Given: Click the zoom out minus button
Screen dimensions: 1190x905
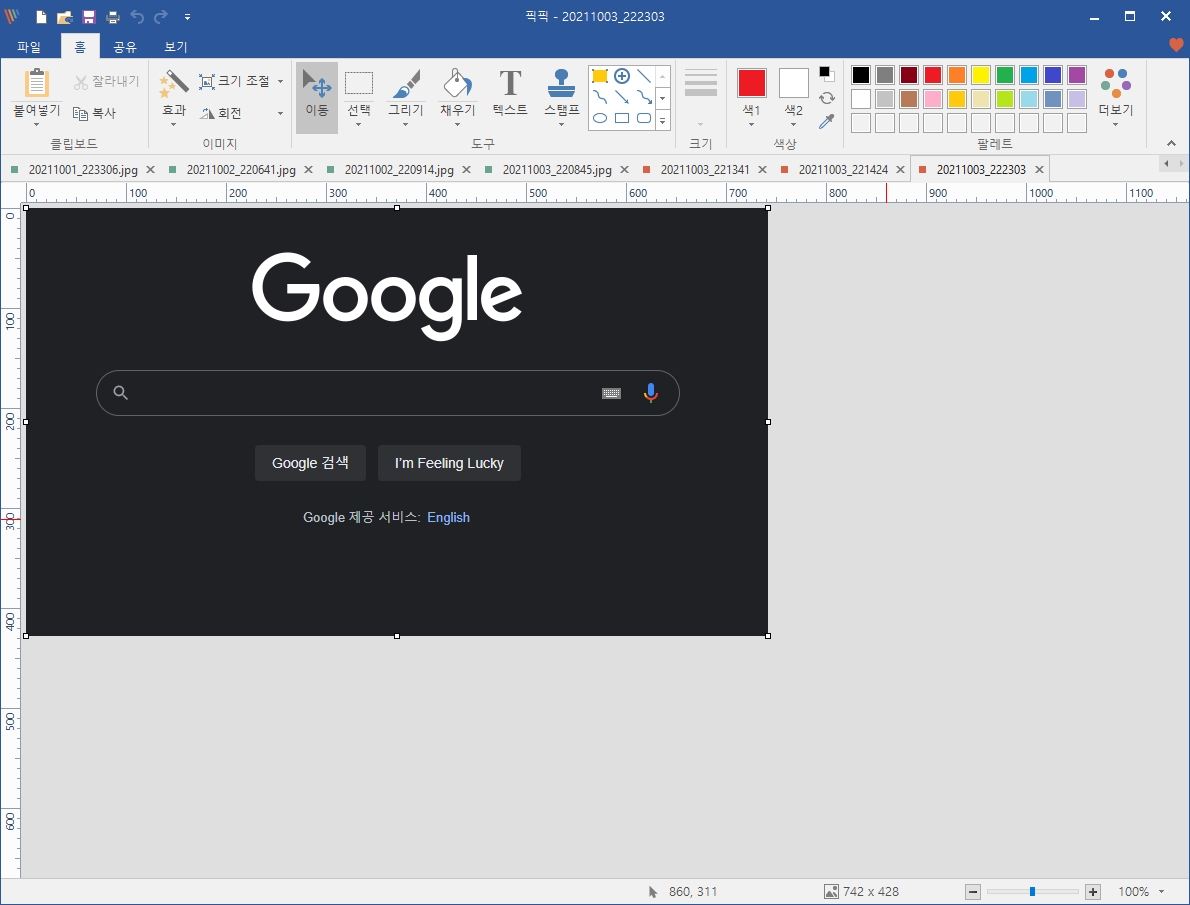Looking at the screenshot, I should [973, 892].
